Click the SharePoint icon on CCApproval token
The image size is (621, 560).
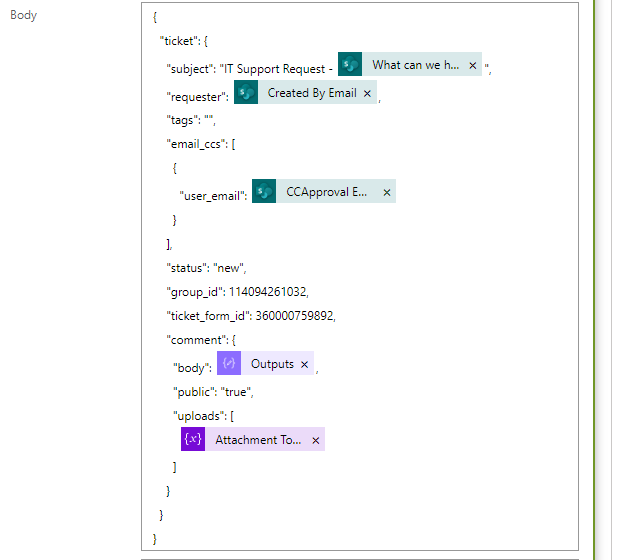(264, 191)
